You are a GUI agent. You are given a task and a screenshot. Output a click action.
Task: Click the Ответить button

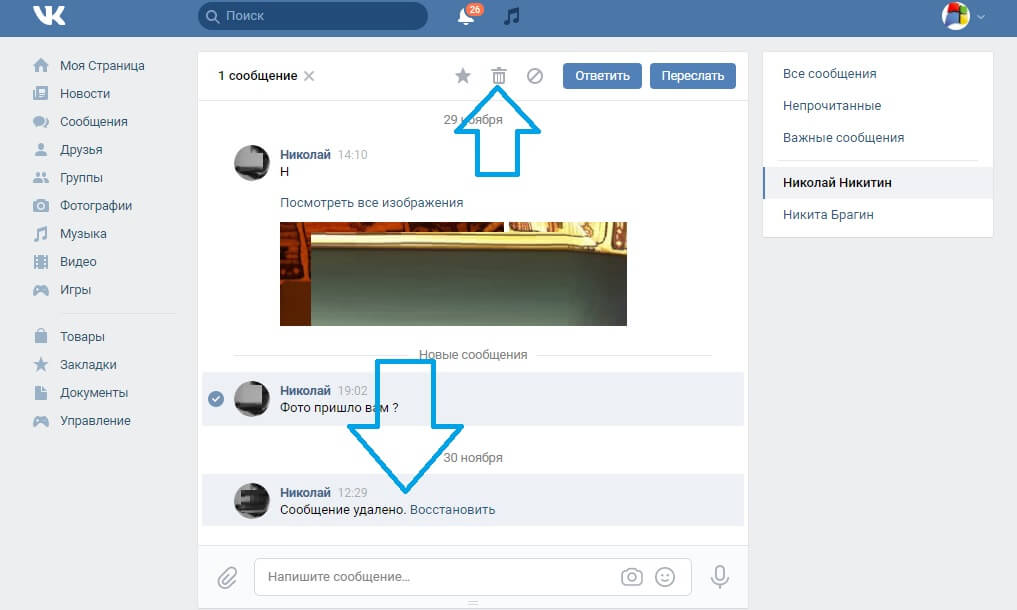tap(602, 76)
